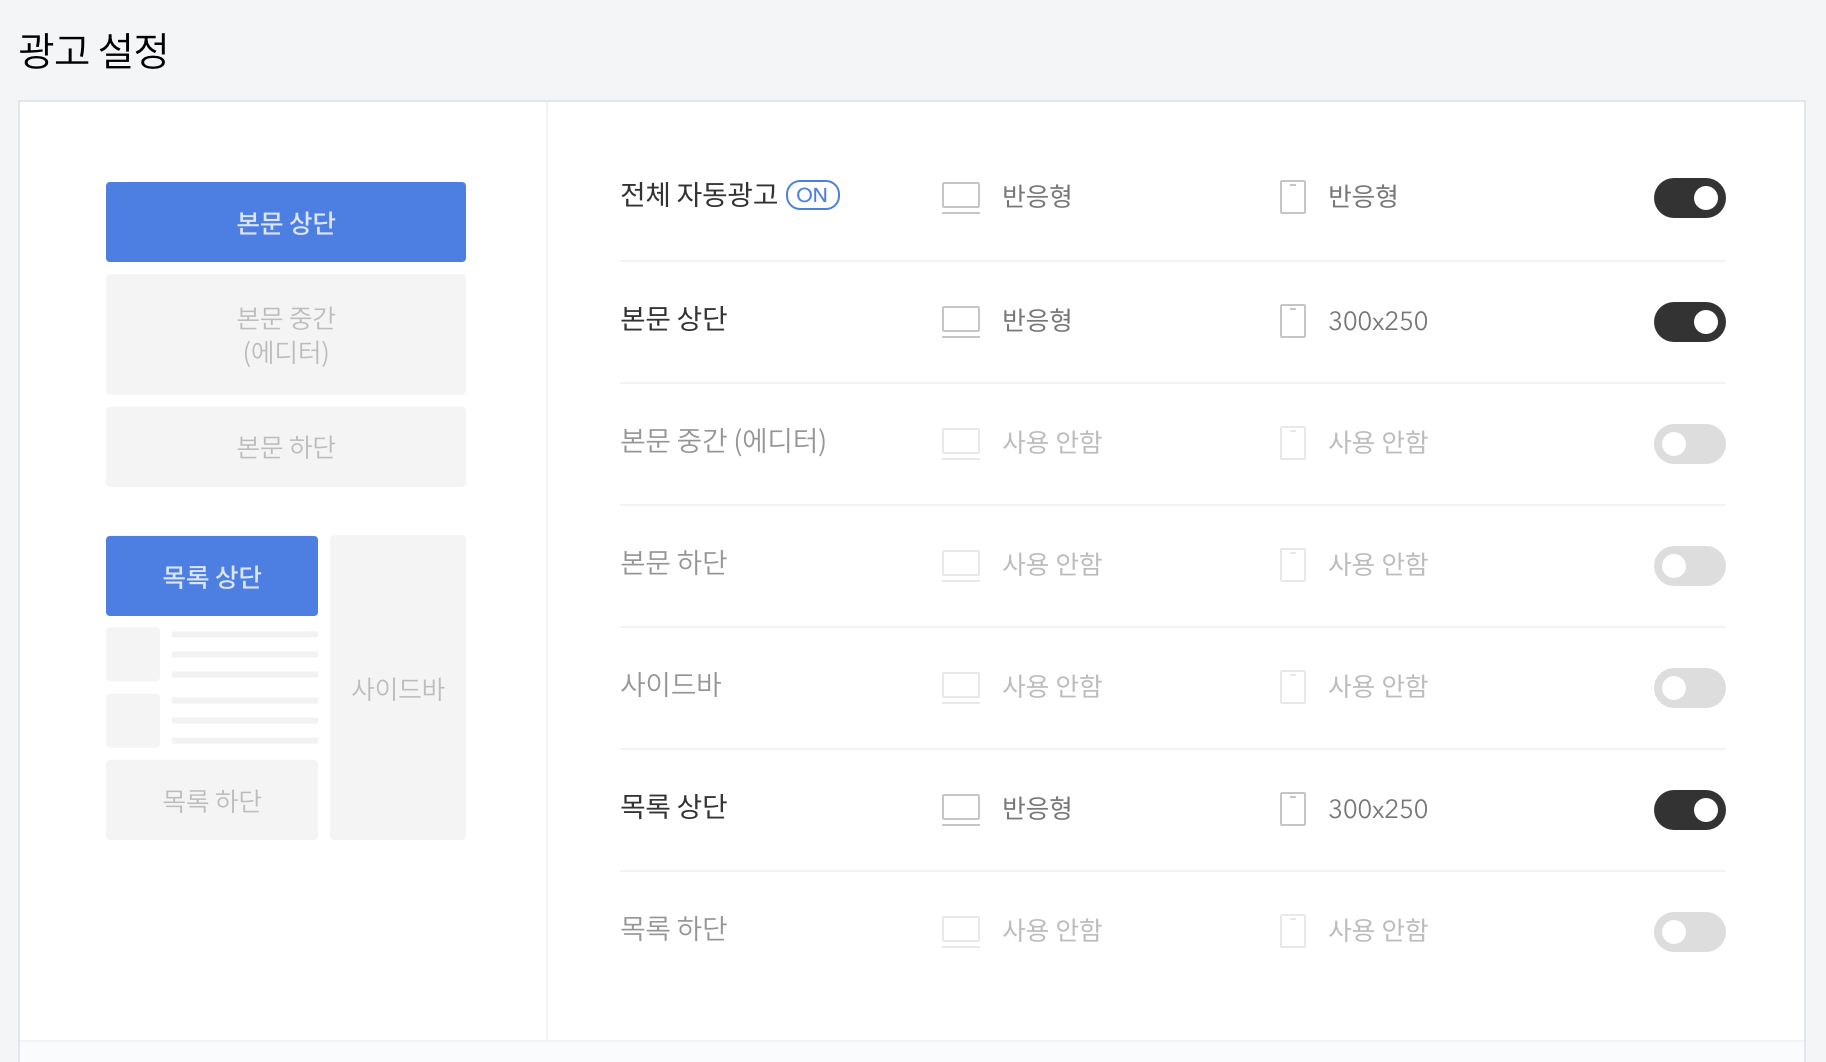Click the 본문 중간 (에디터) row label
Image resolution: width=1826 pixels, height=1062 pixels.
point(723,442)
